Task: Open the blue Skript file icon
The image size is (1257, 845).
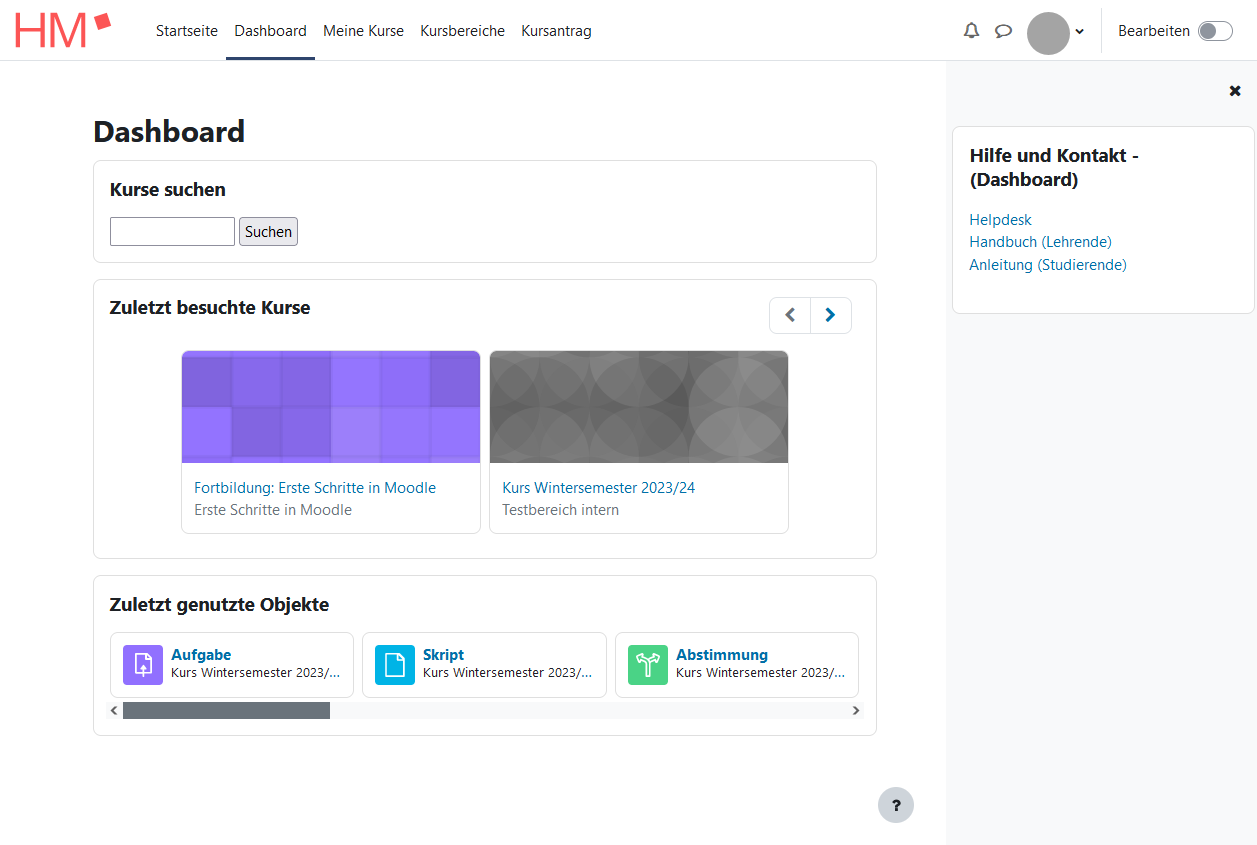Action: pos(395,665)
